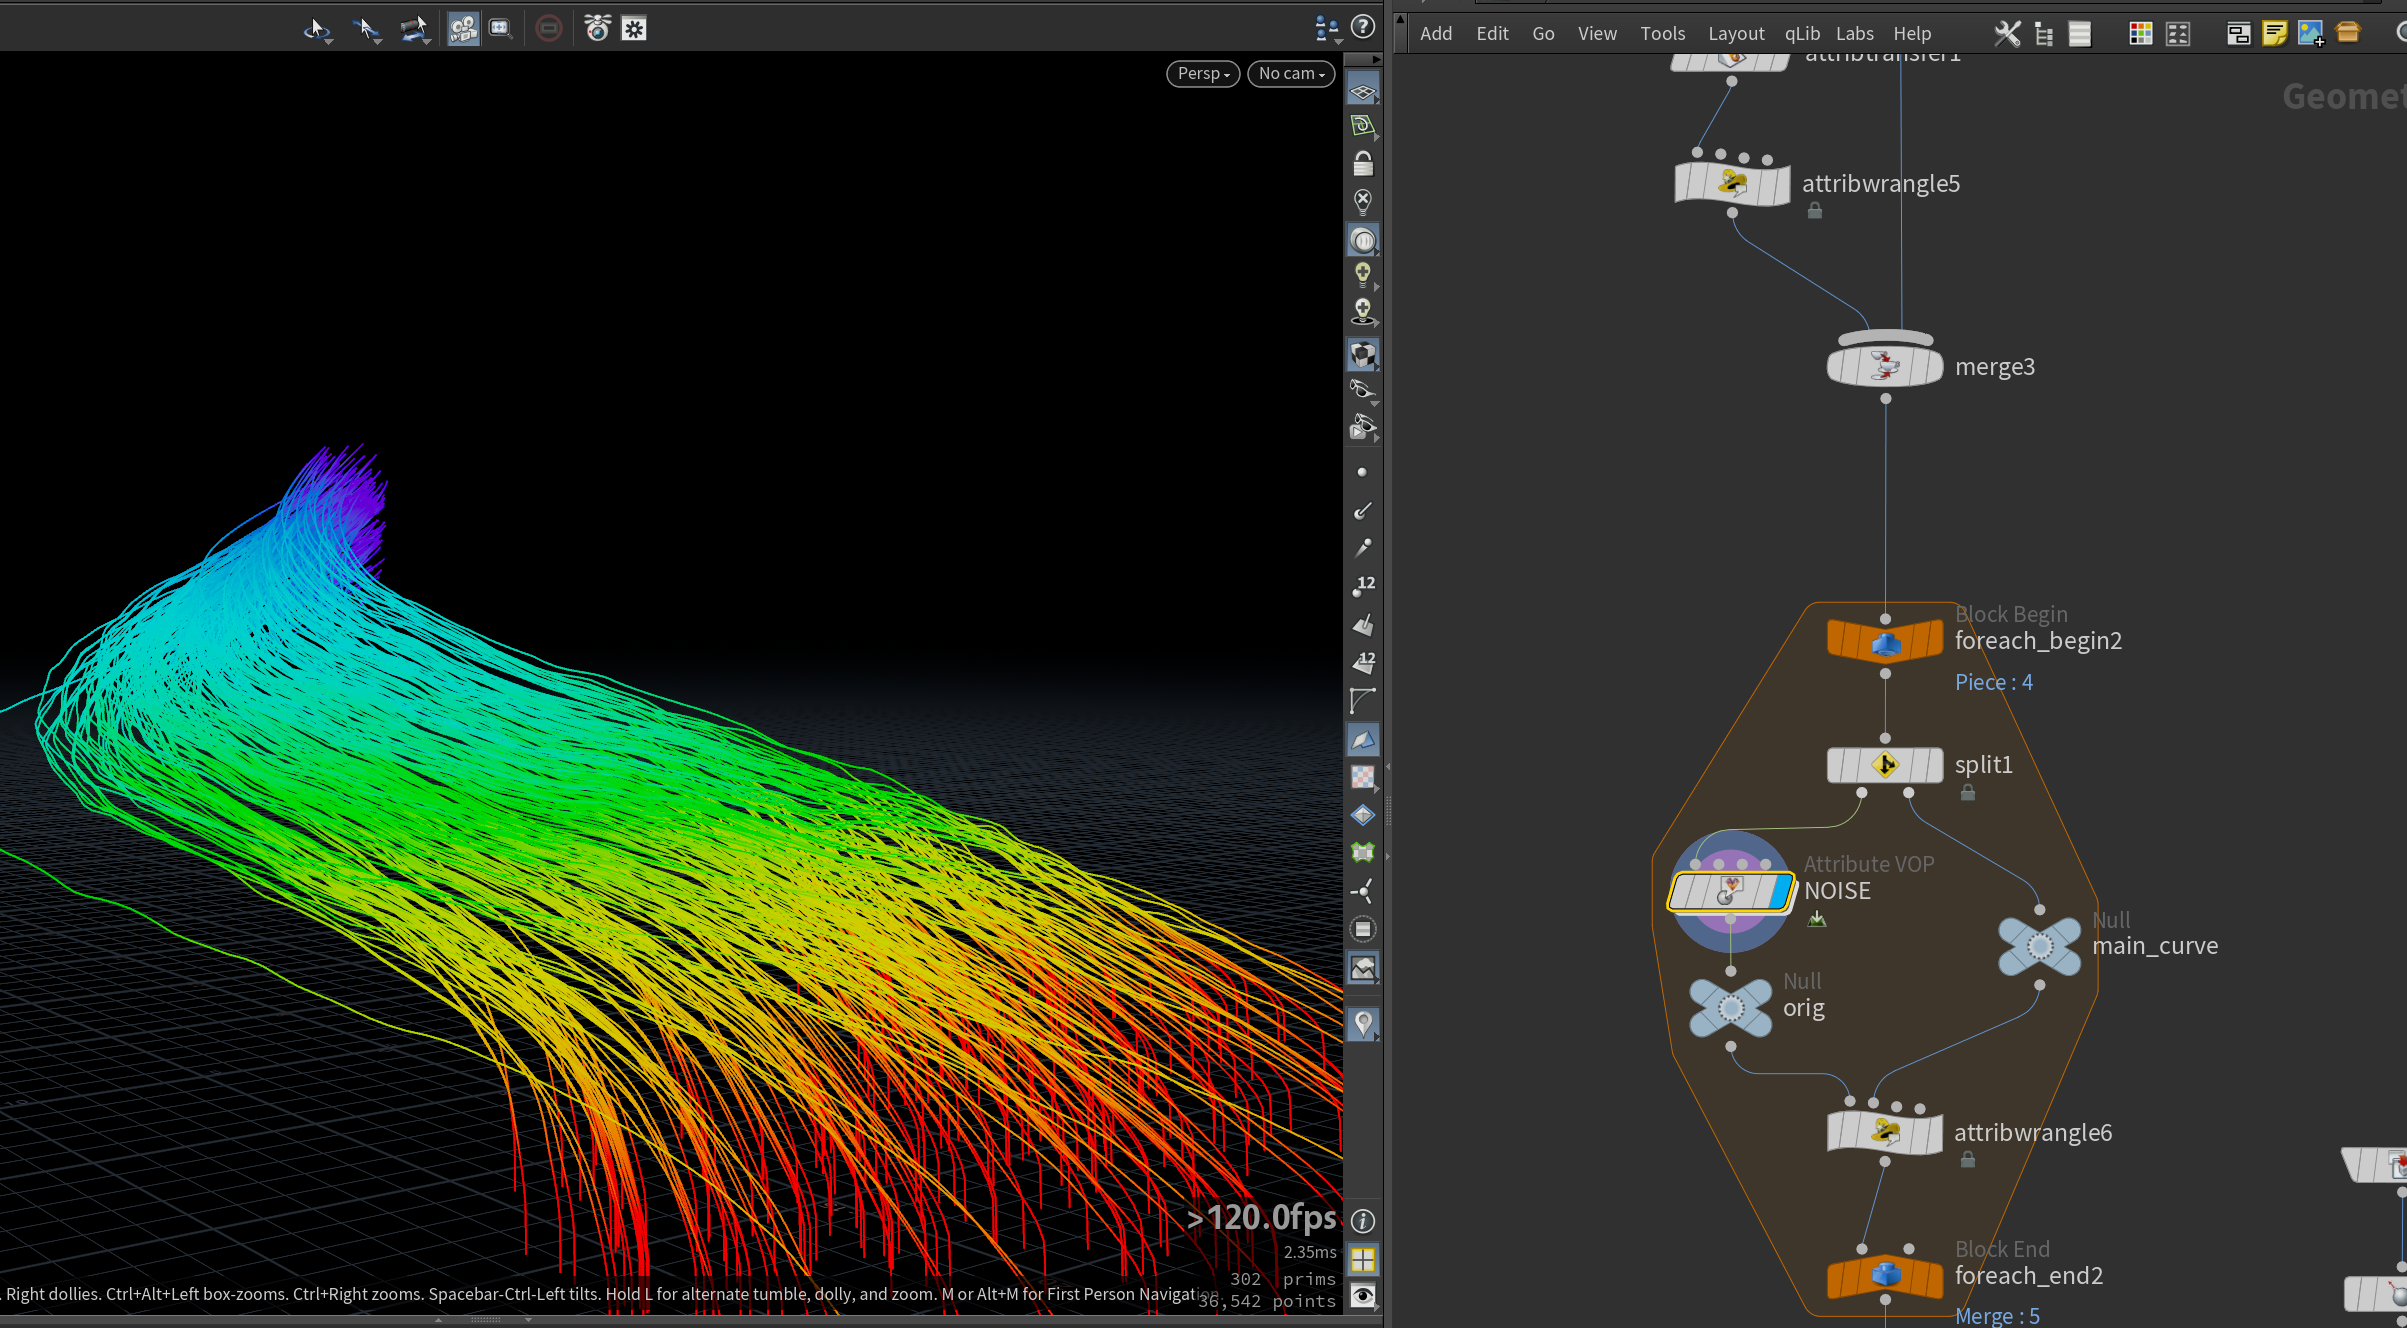Click the viewport render snapshot camera icon
The image size is (2407, 1328).
pyautogui.click(x=597, y=29)
